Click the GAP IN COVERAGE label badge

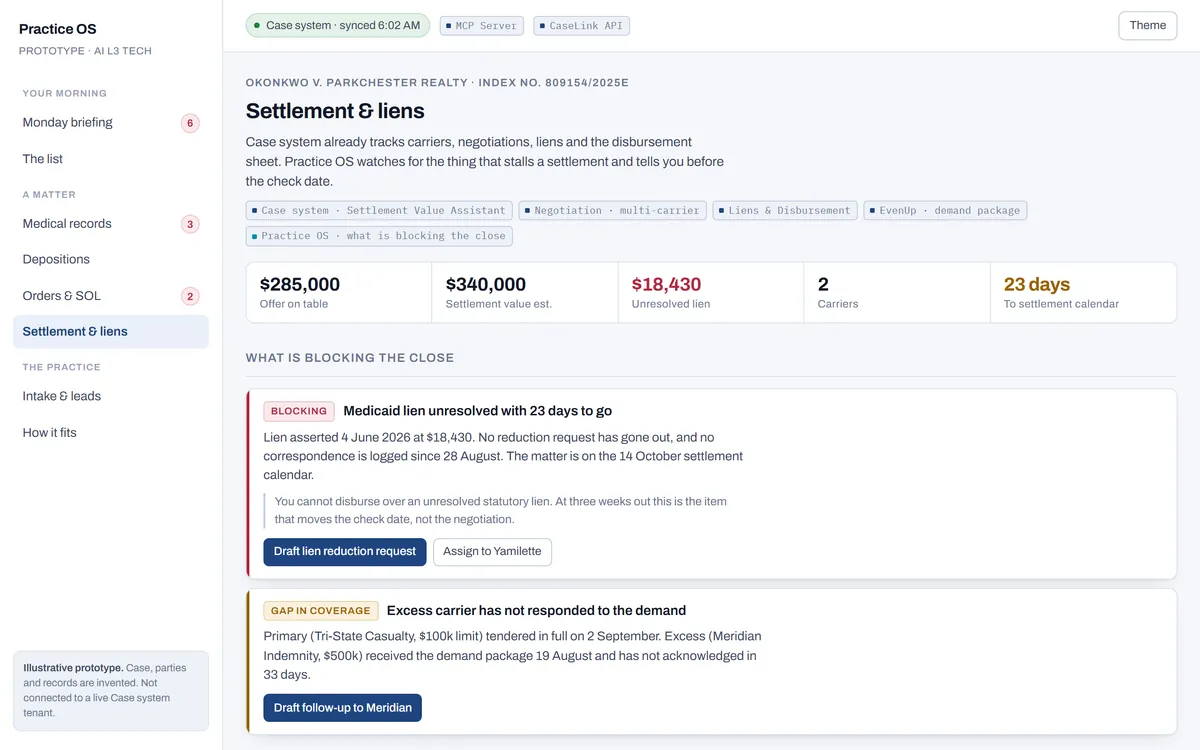tap(321, 611)
